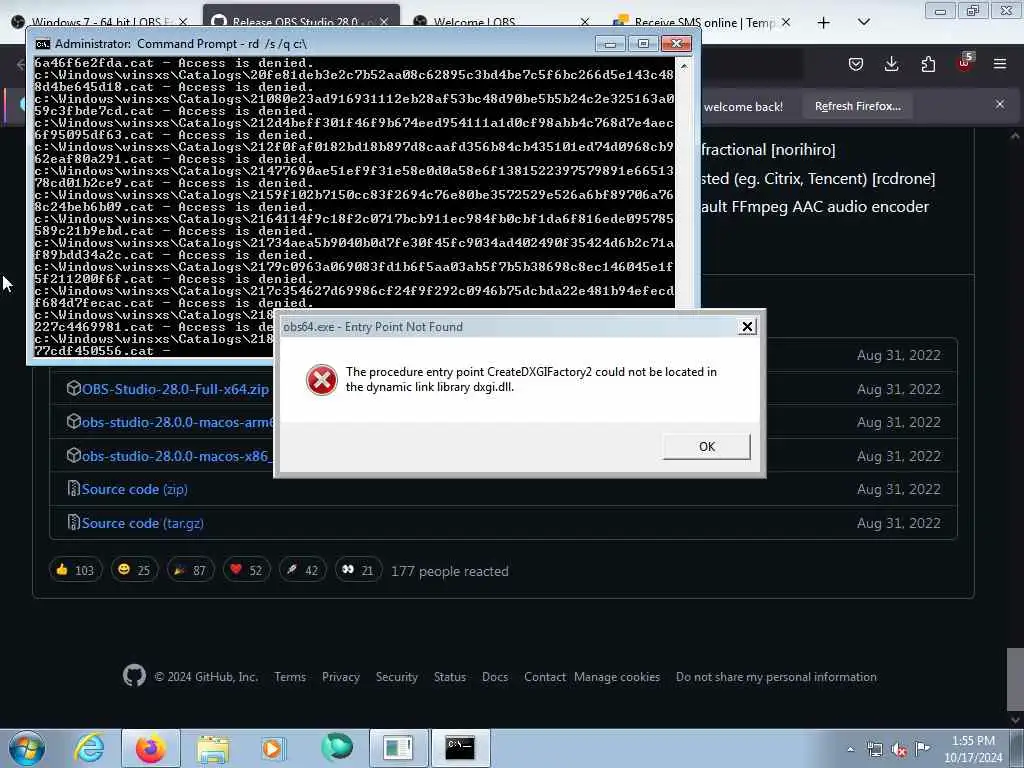Open a new Firefox tab with plus button
Screen dimensions: 1024x768
(824, 22)
